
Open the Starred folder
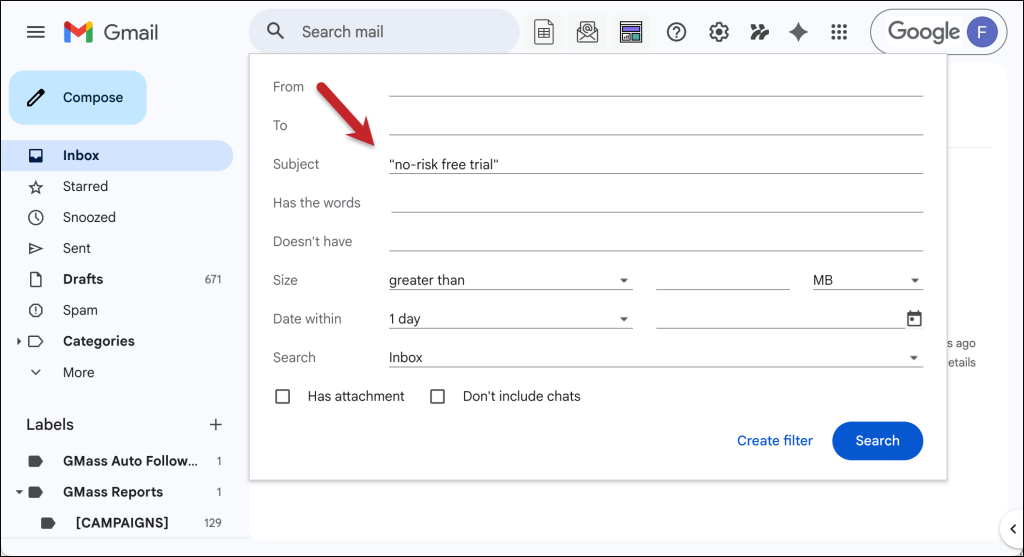pos(85,186)
